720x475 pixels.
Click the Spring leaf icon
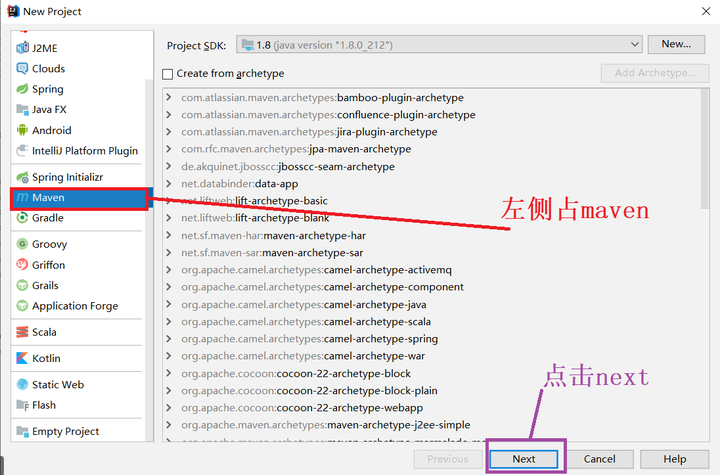click(x=22, y=89)
